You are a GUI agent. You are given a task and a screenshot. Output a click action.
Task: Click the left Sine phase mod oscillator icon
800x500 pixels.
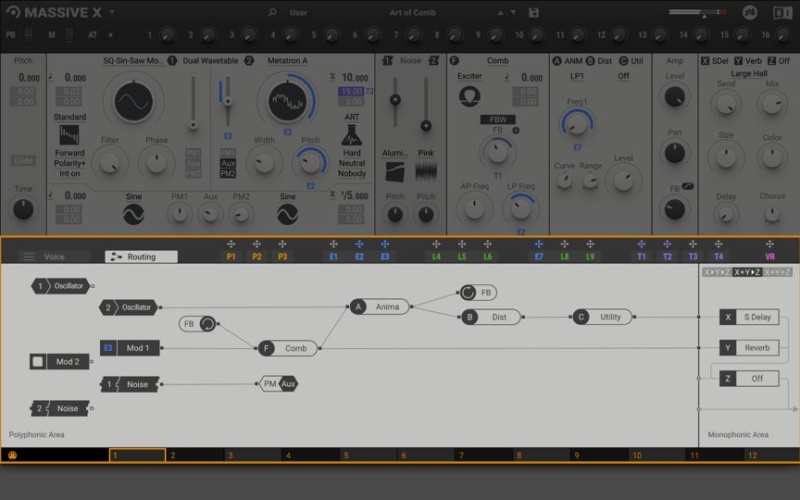coord(134,214)
